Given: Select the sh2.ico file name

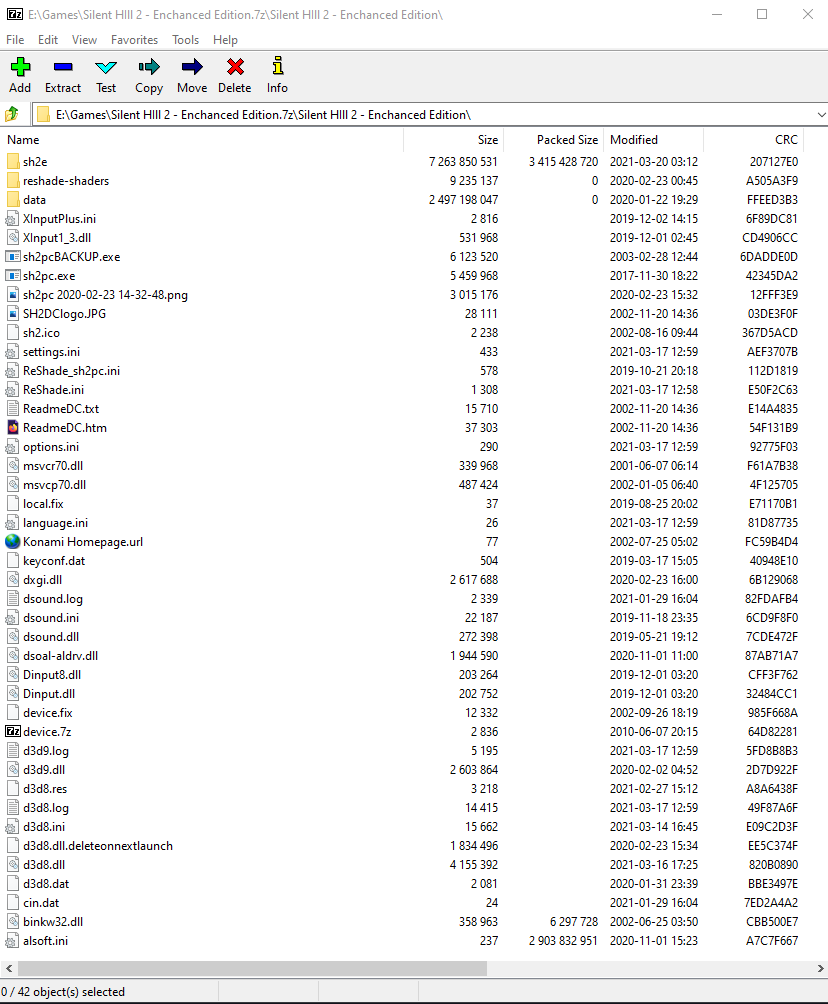Looking at the screenshot, I should pos(42,332).
